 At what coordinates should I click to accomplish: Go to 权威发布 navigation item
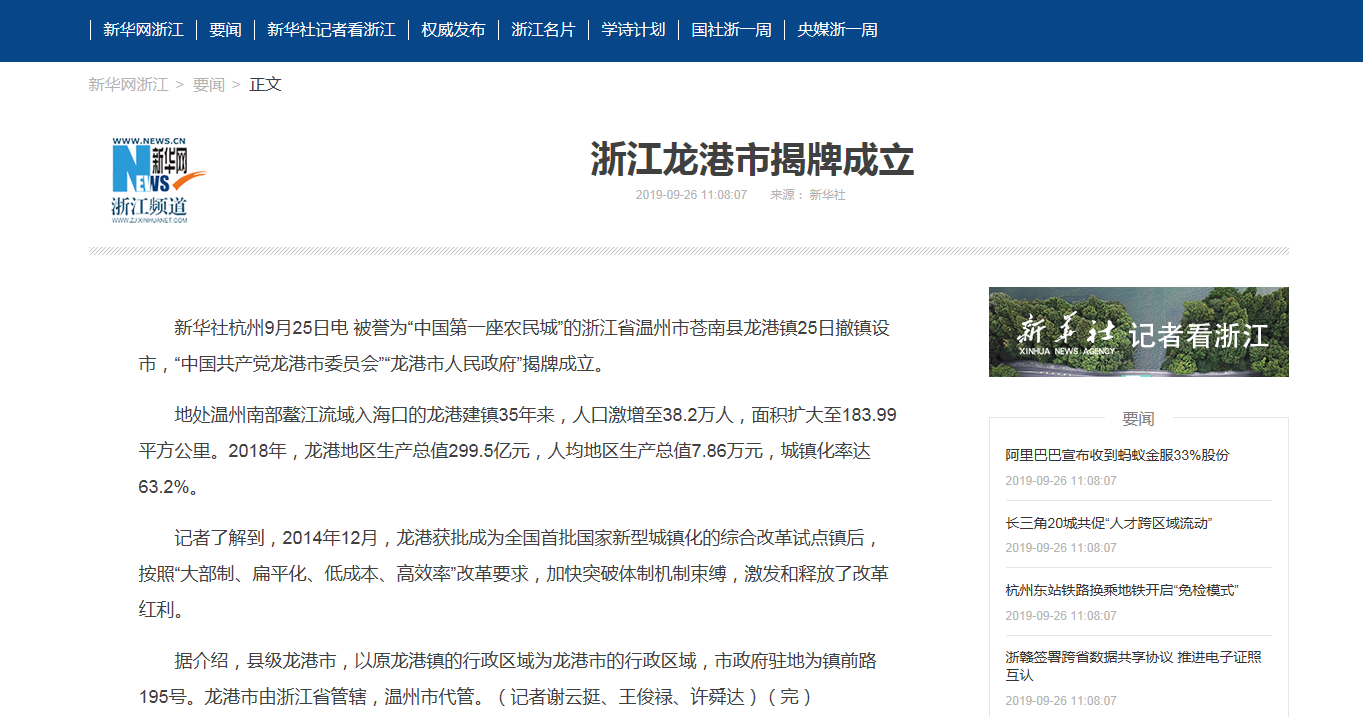coord(453,30)
